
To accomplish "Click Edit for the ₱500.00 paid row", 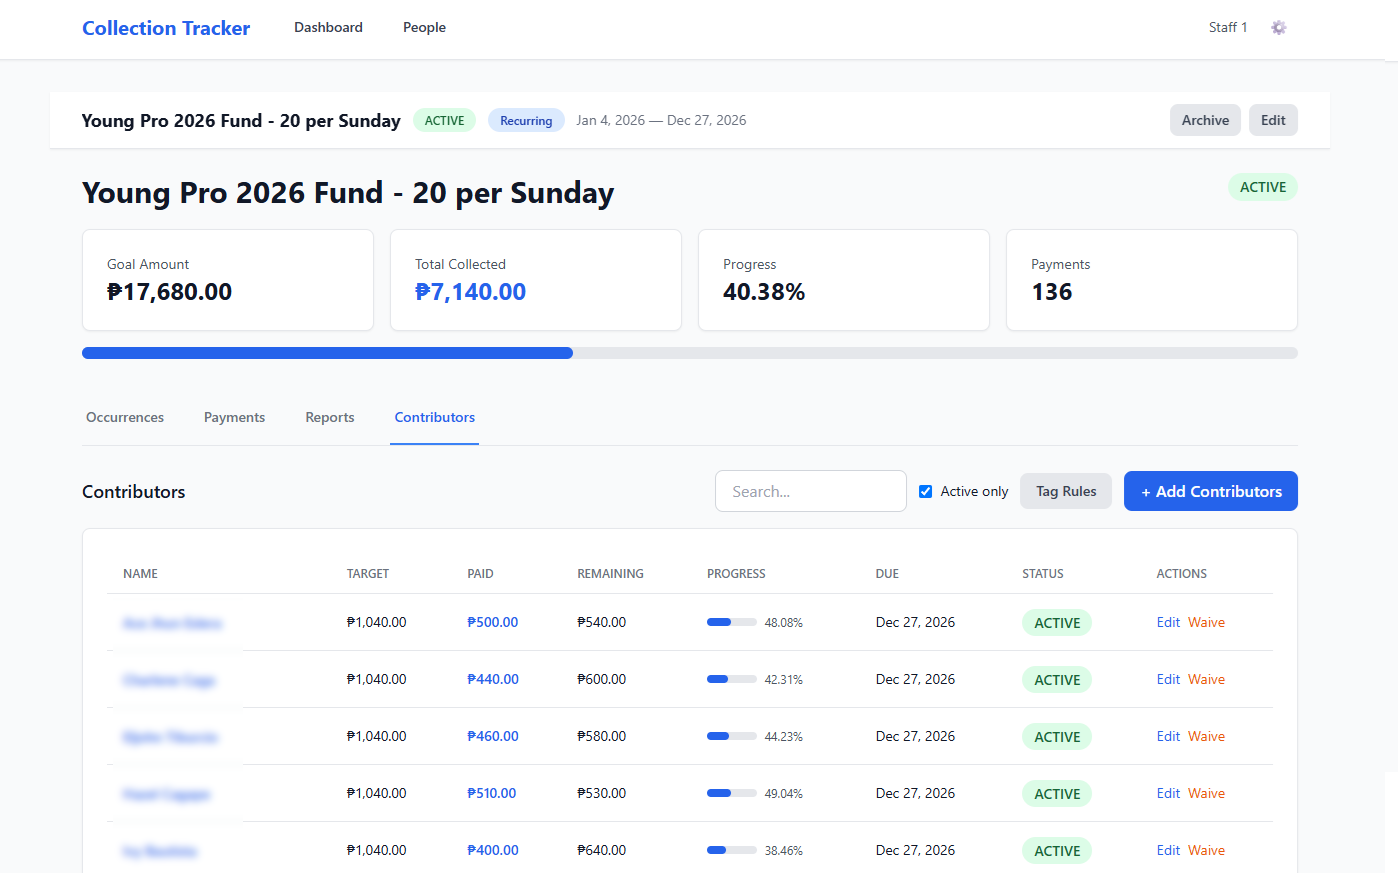I will point(1168,622).
